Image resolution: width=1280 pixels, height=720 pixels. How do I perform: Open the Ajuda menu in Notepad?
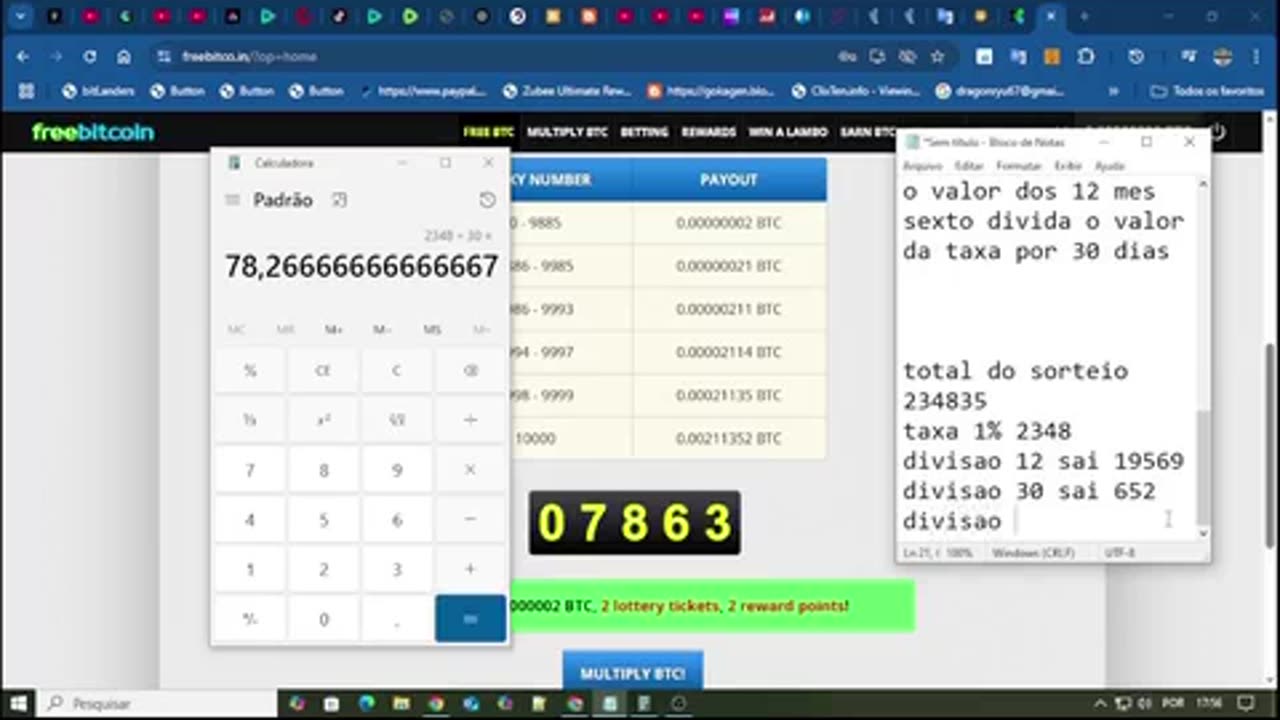(x=1110, y=166)
